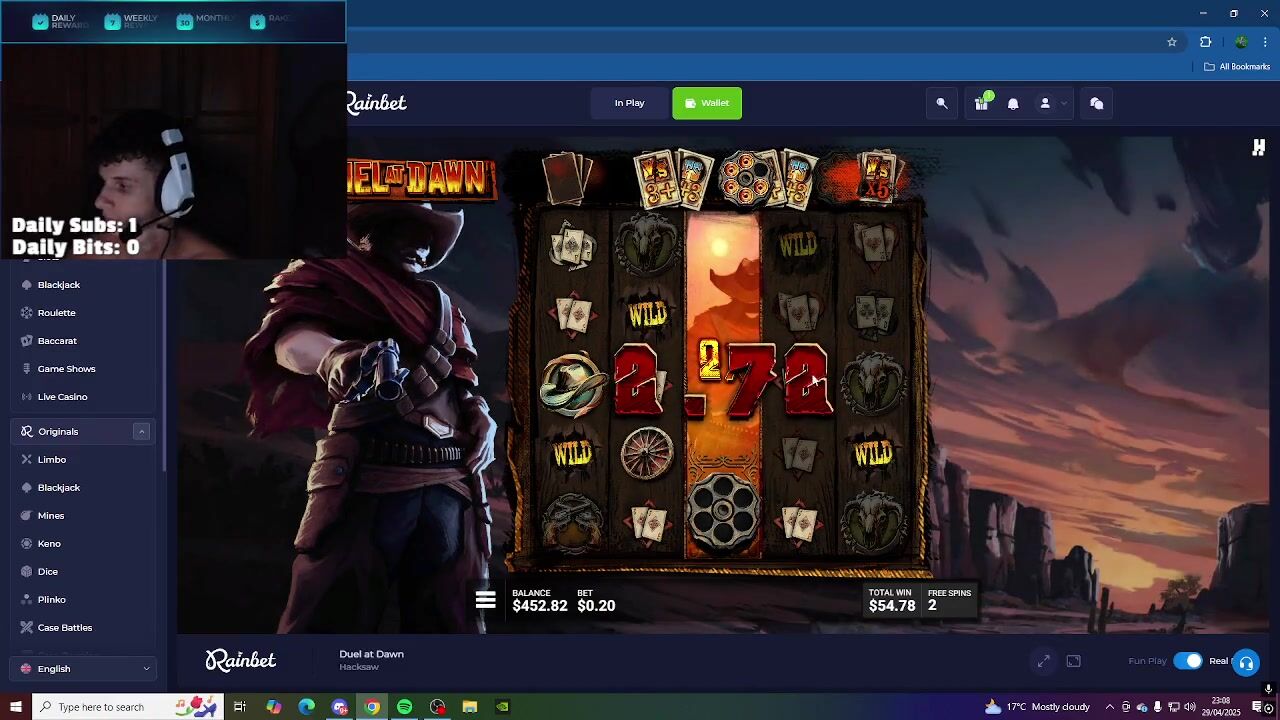Click the Free Spins counter
Viewport: 1280px width, 720px height.
point(949,600)
